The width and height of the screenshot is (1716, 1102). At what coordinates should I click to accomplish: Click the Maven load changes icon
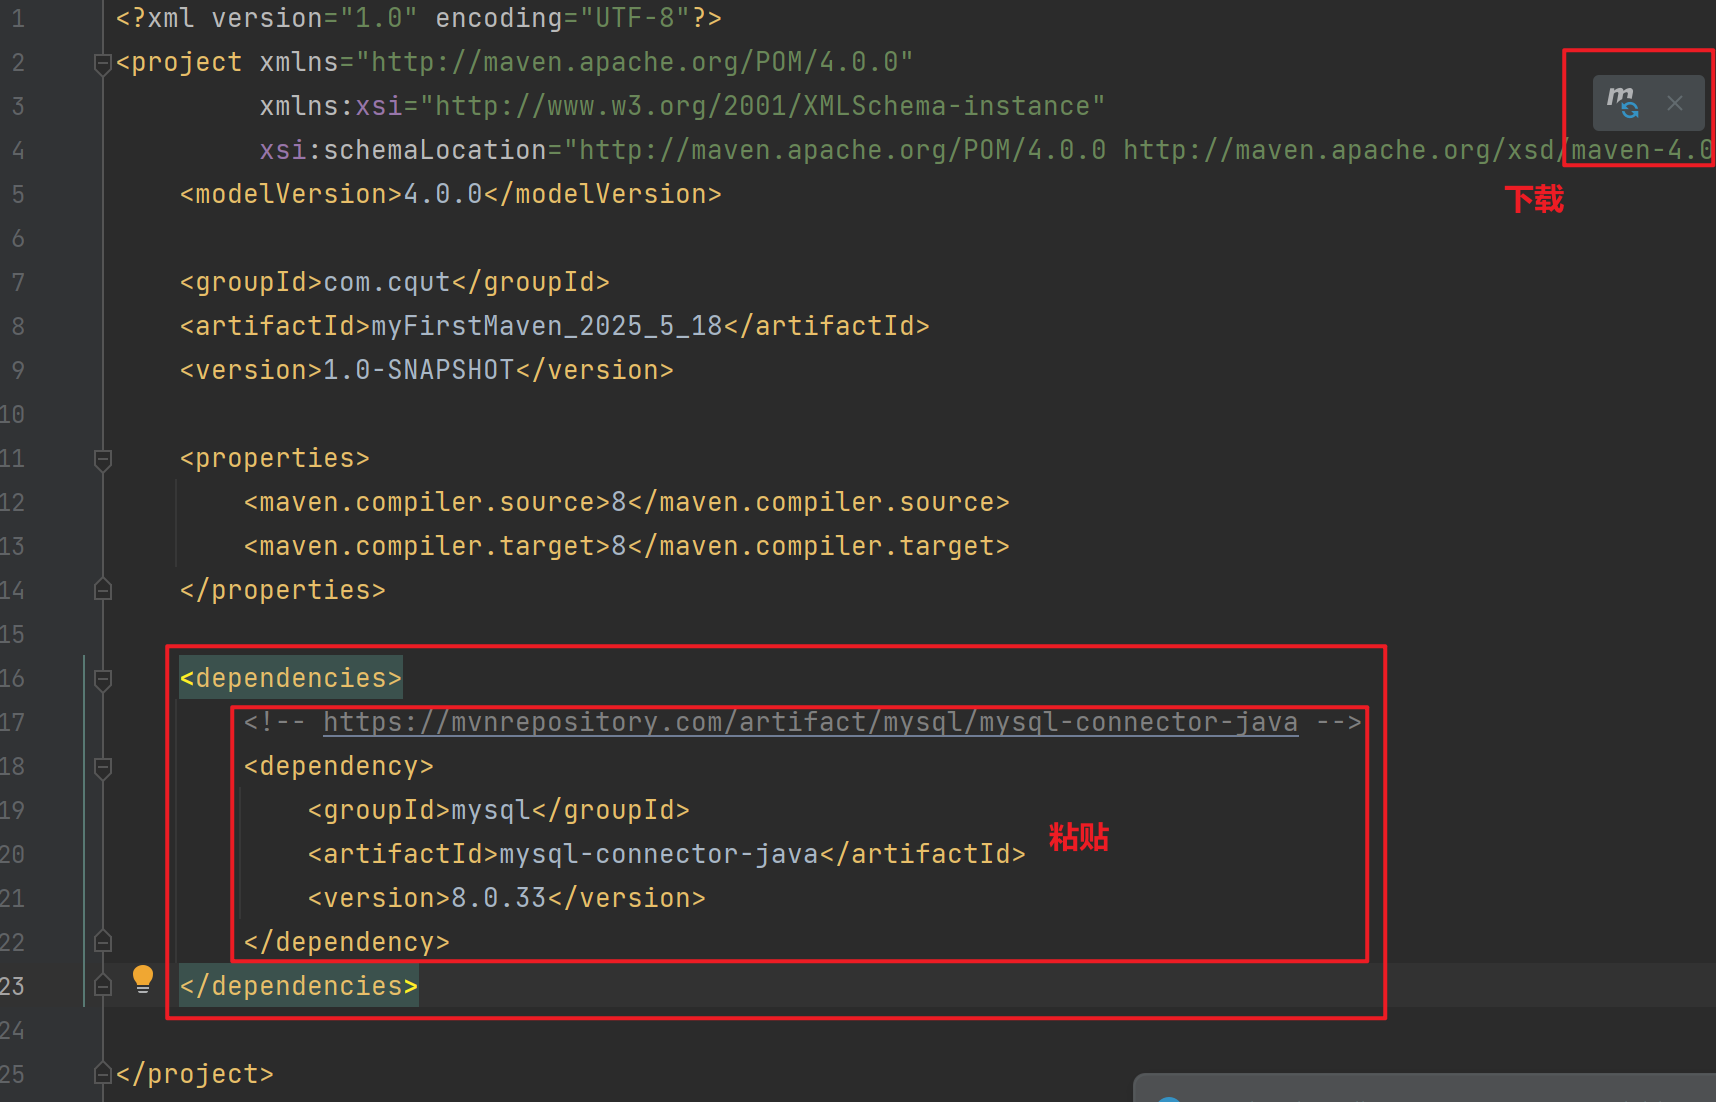coord(1622,103)
